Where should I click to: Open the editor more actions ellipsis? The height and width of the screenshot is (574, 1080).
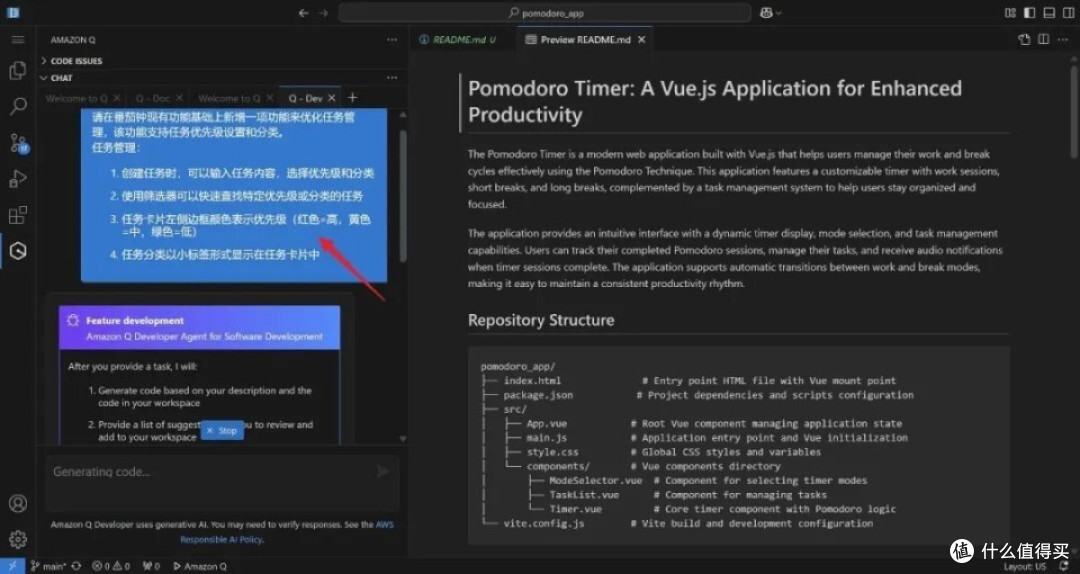pyautogui.click(x=1063, y=40)
